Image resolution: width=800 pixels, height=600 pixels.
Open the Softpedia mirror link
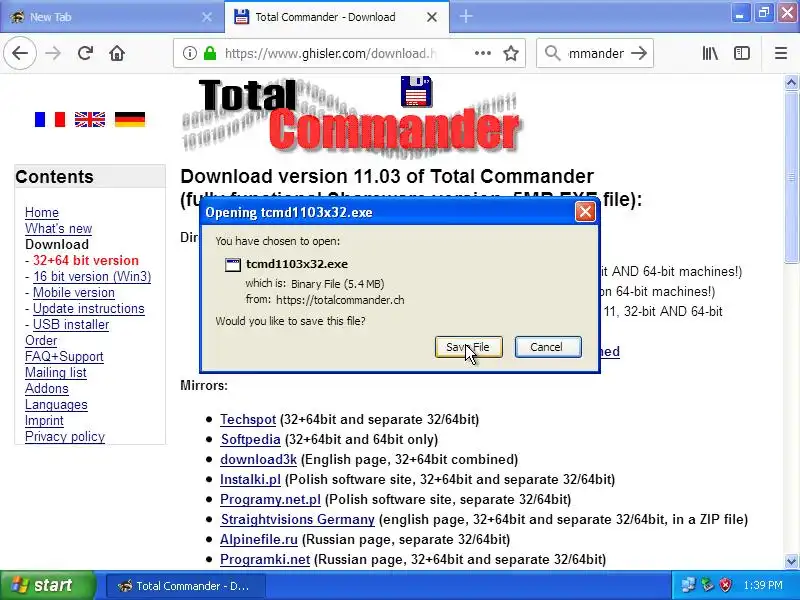(x=251, y=439)
